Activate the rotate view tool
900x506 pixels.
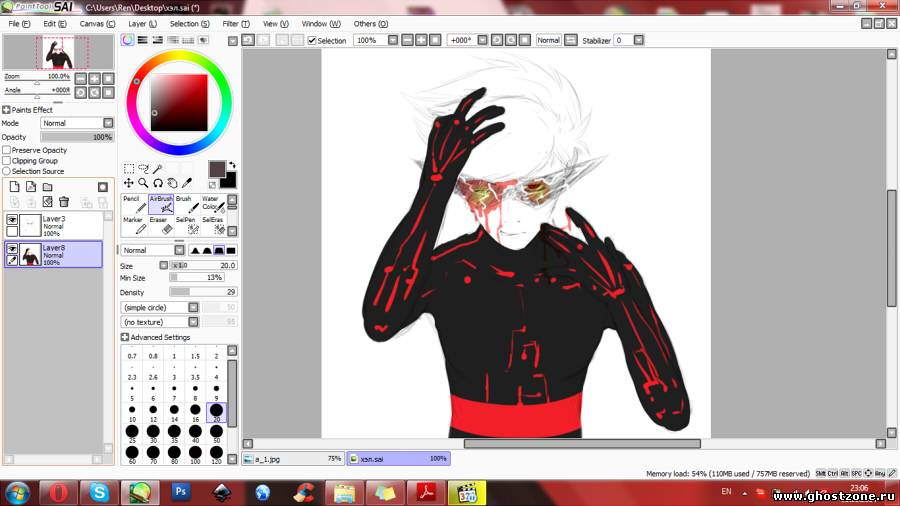pos(158,183)
